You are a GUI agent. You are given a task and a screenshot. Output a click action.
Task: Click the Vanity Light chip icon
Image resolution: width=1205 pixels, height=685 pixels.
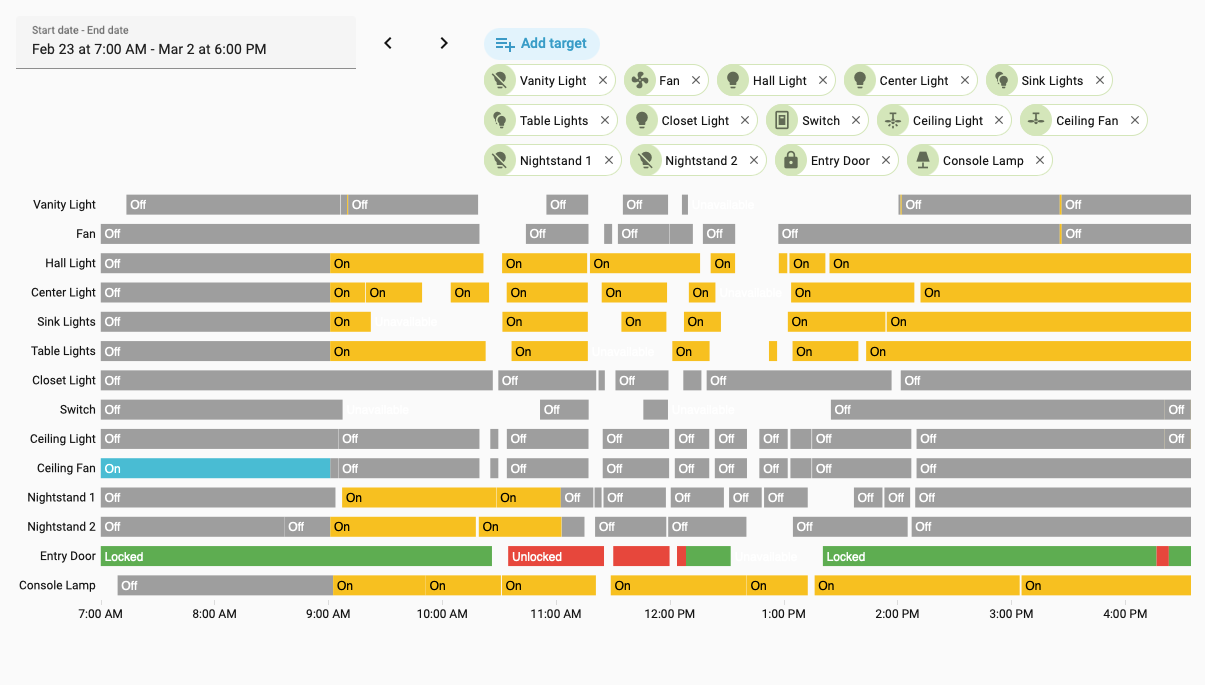point(500,81)
